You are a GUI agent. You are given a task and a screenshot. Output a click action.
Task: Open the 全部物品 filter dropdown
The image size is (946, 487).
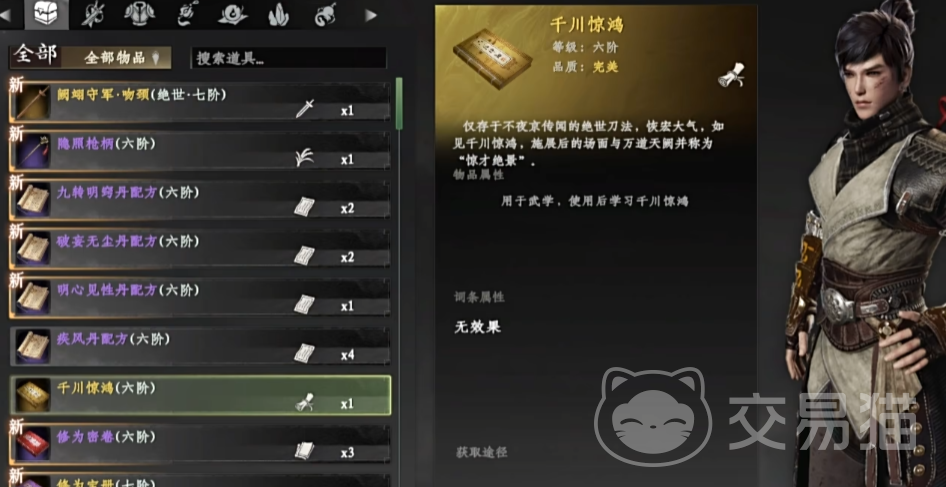[118, 58]
